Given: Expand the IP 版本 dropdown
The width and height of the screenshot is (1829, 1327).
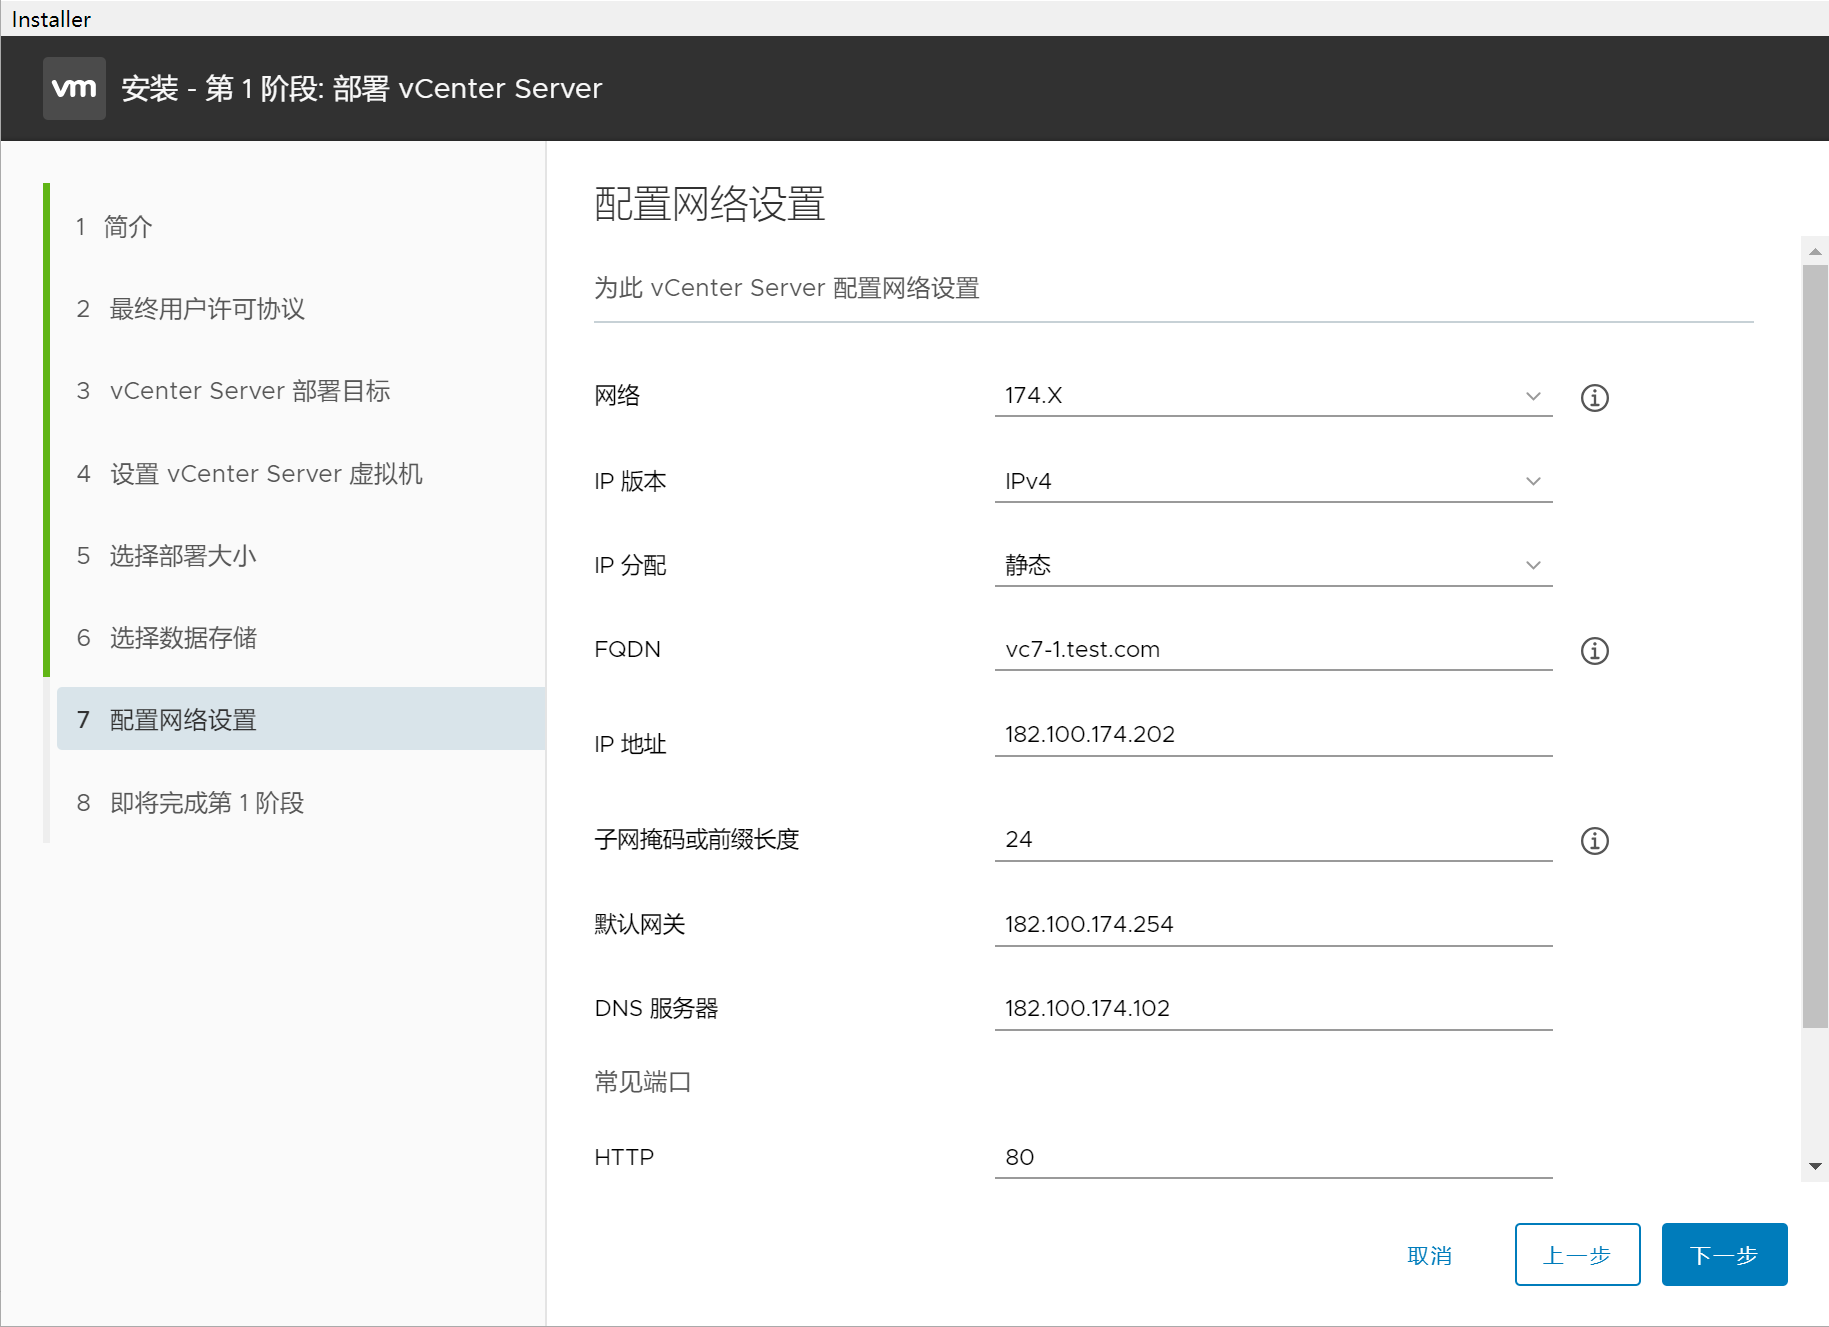Looking at the screenshot, I should pyautogui.click(x=1272, y=482).
